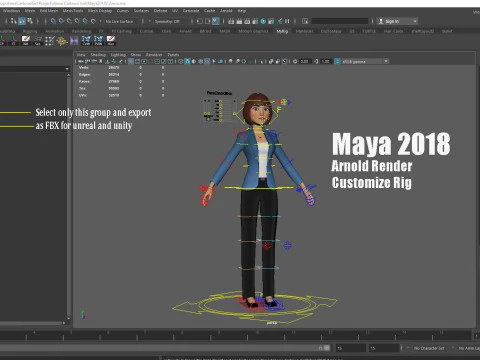Toggle the second snap magnet icon (snap to curves)
The width and height of the screenshot is (480, 360).
coord(61,21)
